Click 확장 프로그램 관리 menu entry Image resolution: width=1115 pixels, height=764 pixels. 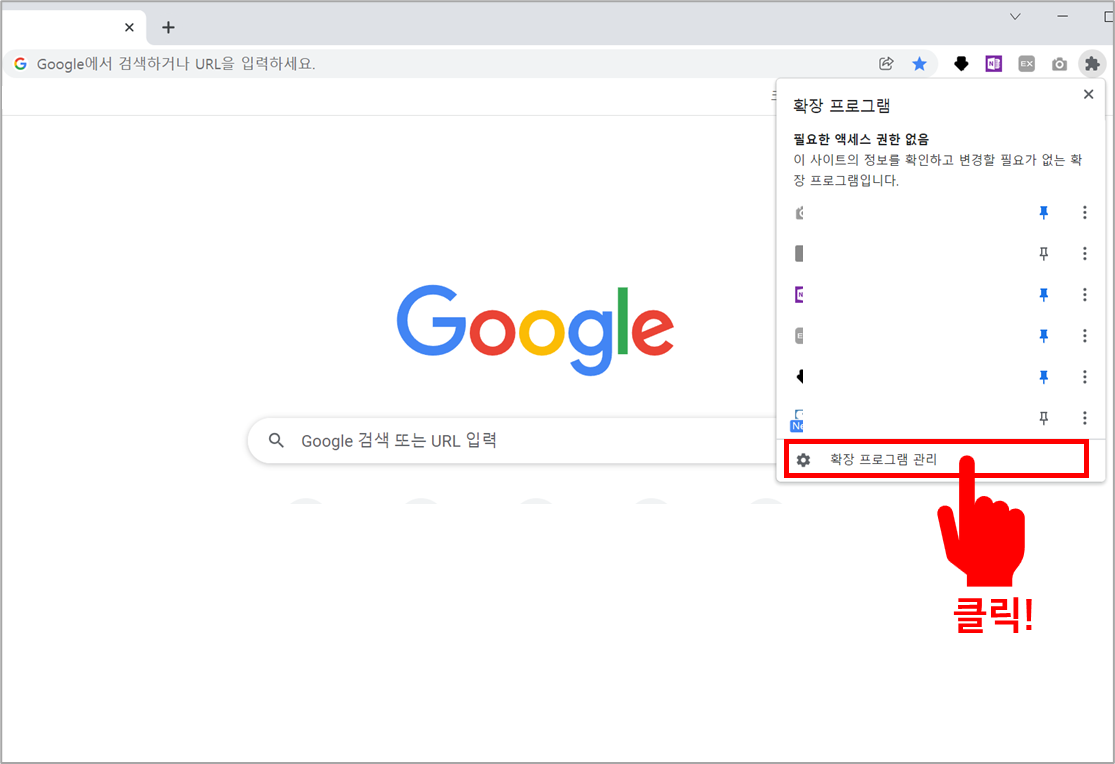tap(936, 460)
